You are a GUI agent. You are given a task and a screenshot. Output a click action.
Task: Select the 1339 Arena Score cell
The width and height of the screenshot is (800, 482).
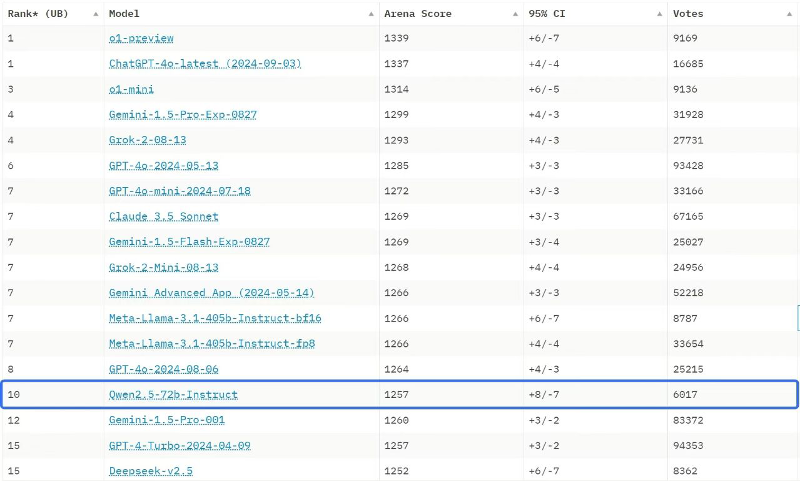click(396, 38)
